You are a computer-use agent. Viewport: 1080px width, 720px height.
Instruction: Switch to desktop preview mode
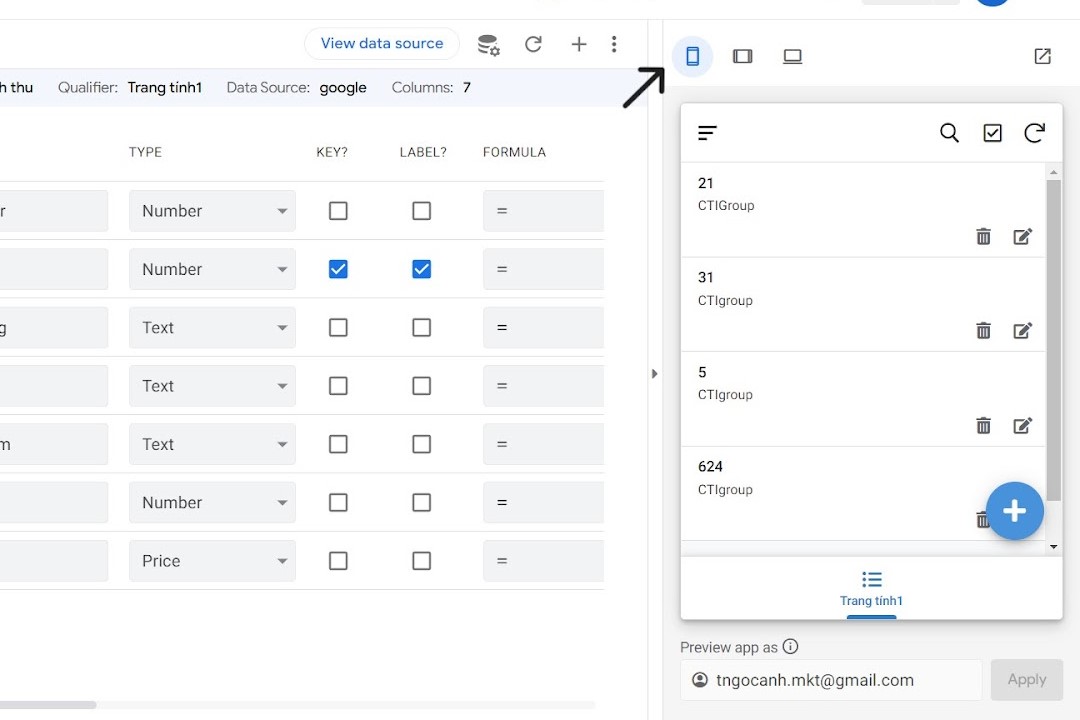click(x=793, y=56)
